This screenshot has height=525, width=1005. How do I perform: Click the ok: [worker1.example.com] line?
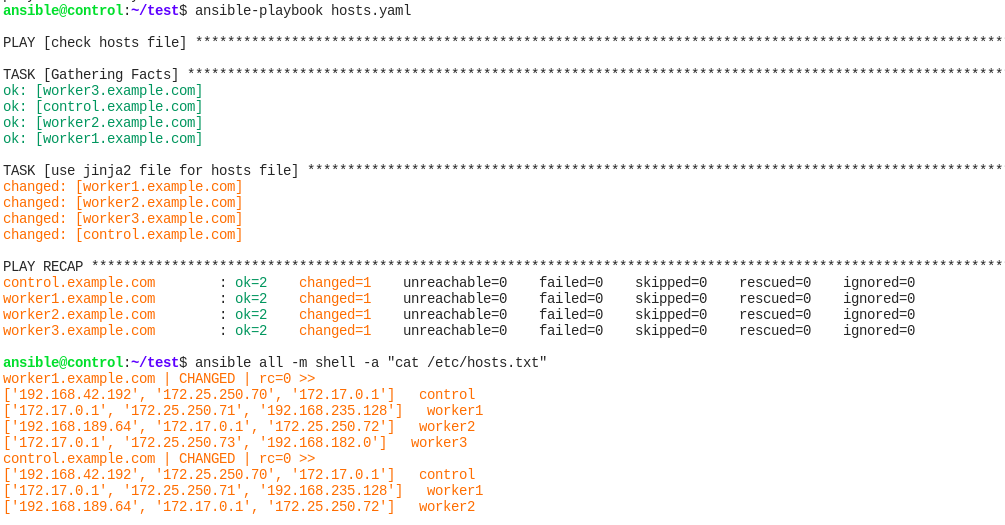pos(103,138)
